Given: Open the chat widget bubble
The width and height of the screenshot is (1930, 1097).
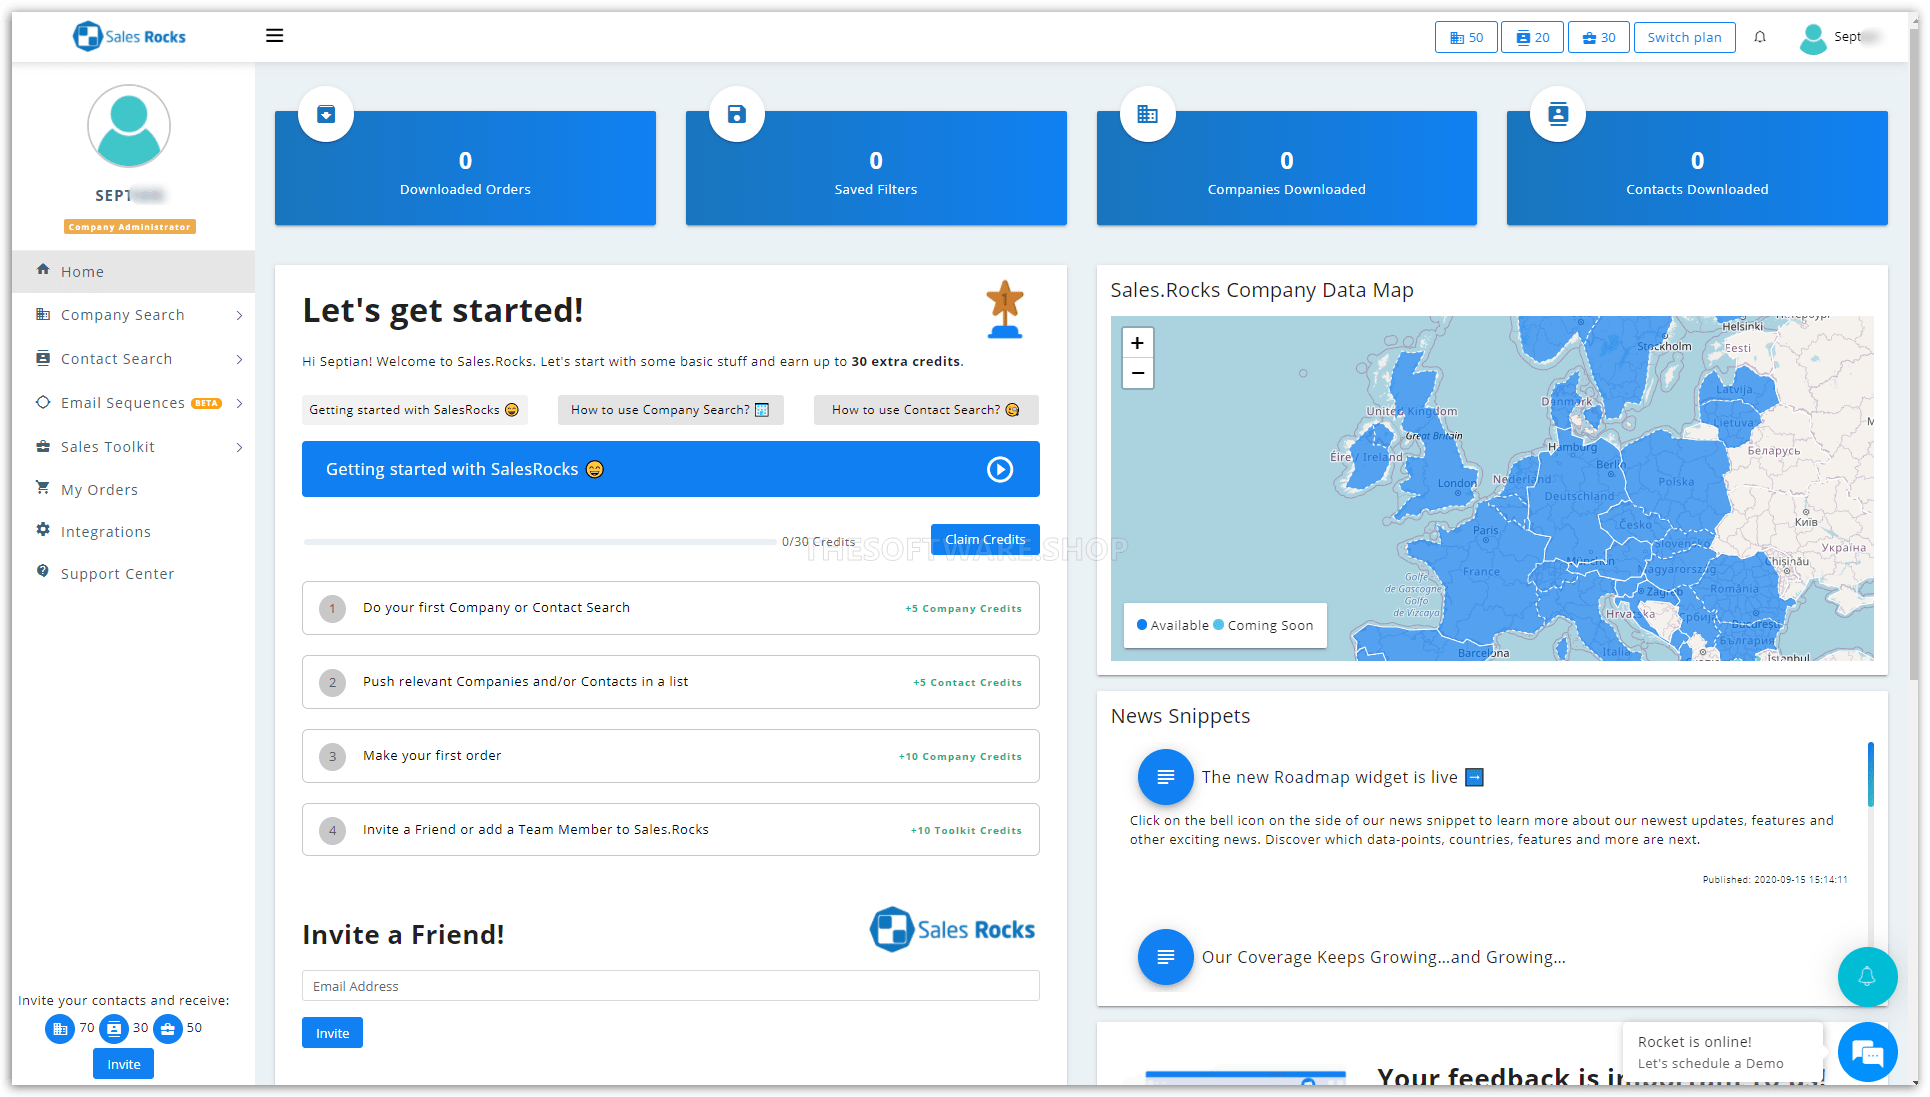Looking at the screenshot, I should 1868,1052.
